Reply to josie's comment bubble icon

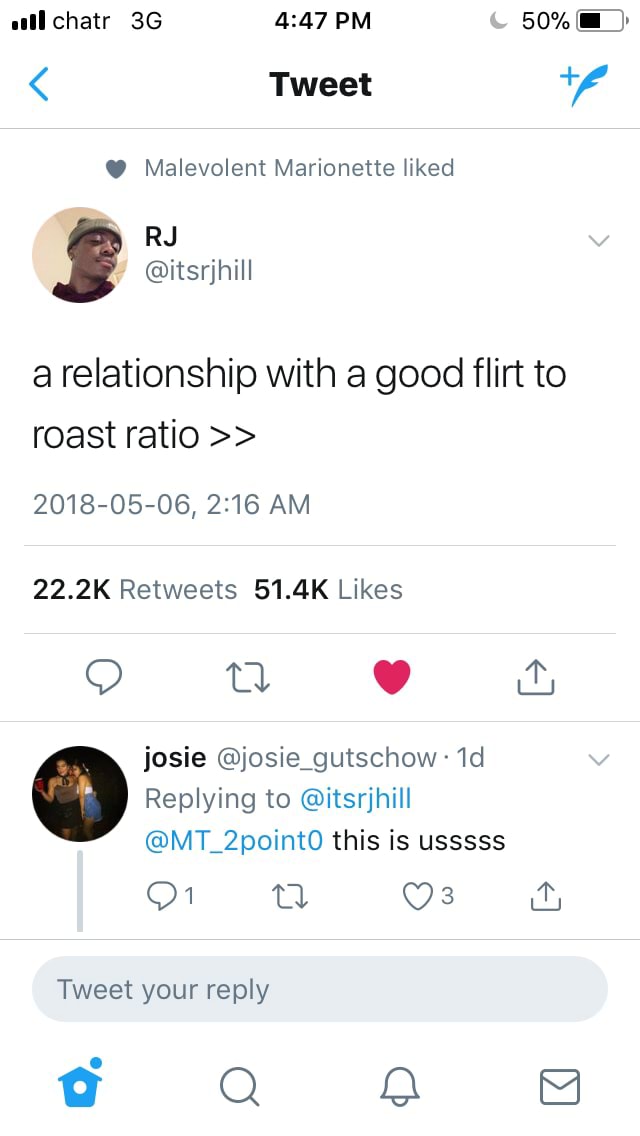tap(161, 896)
